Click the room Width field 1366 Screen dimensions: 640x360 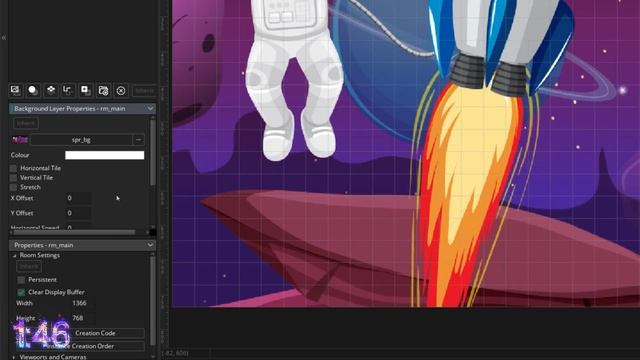[x=82, y=303]
